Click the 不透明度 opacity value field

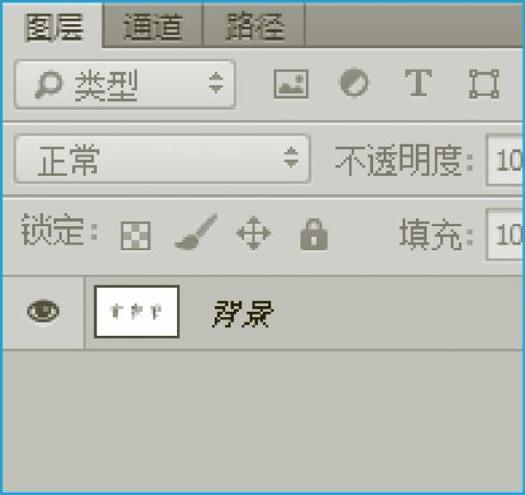(505, 160)
